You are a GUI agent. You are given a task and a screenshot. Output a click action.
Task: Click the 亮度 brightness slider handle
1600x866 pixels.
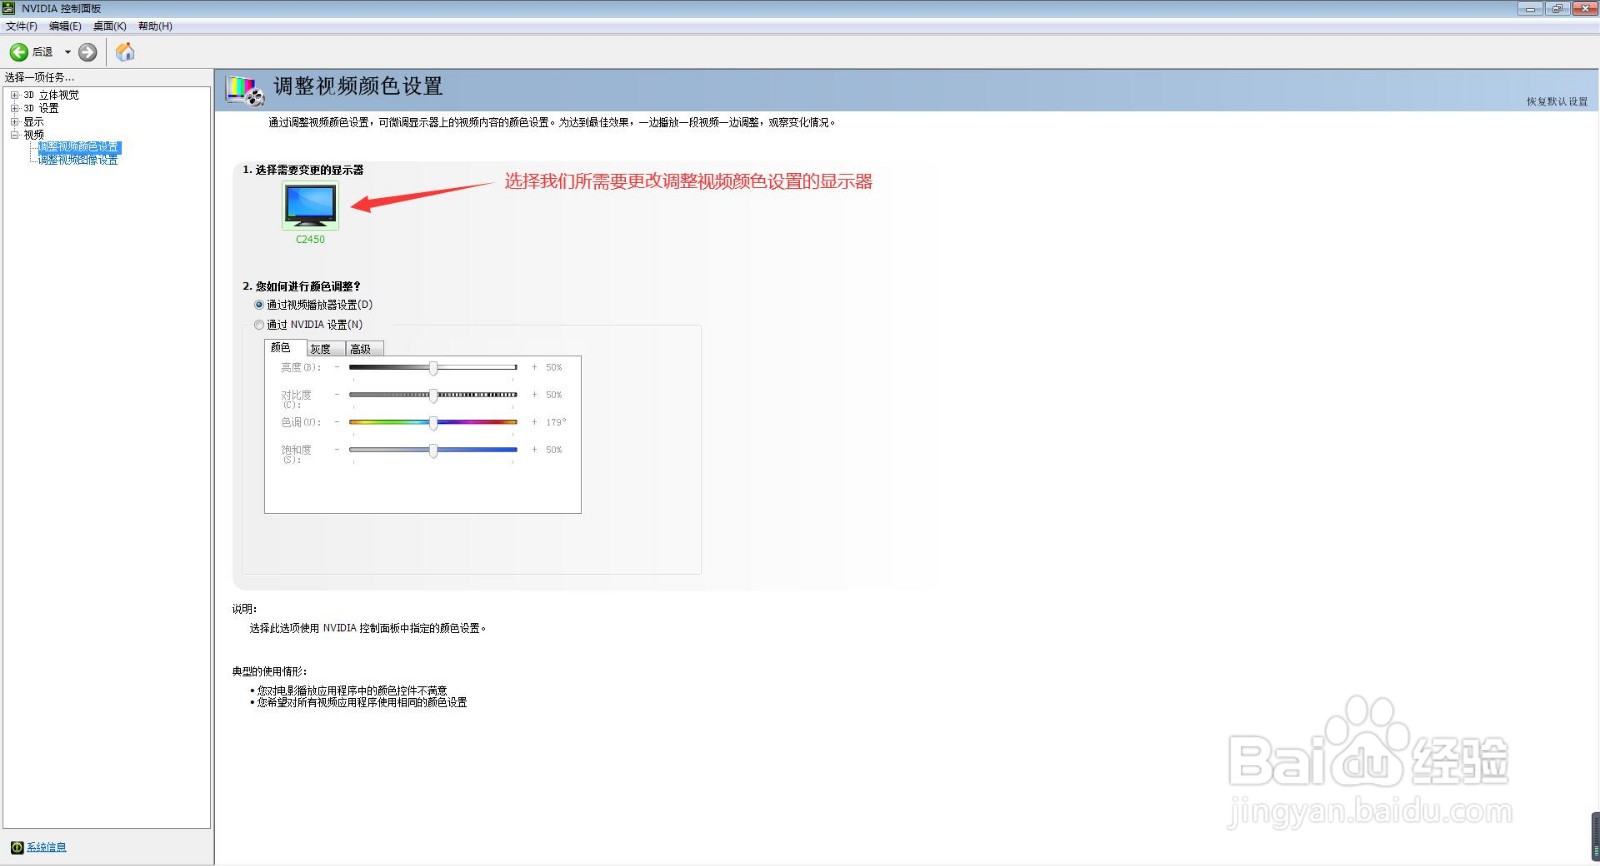click(x=433, y=368)
